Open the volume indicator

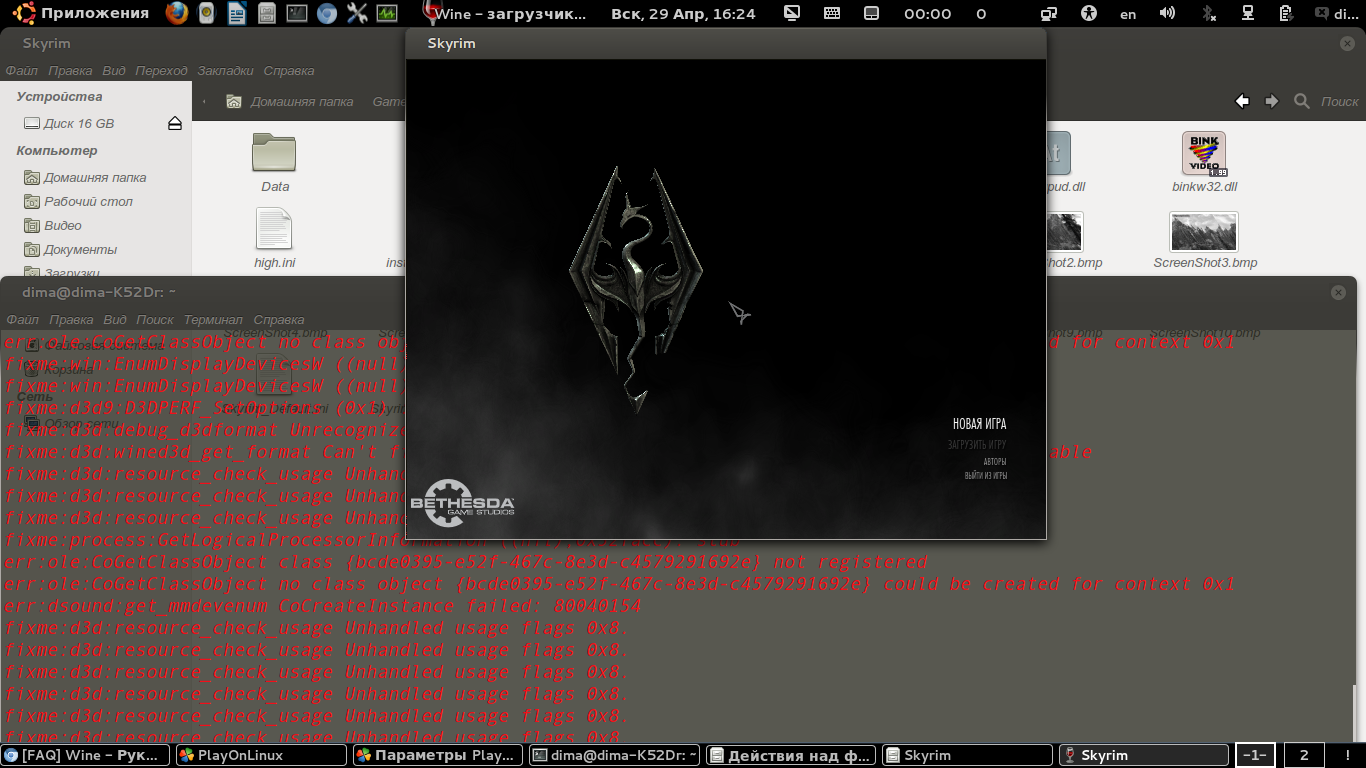(1167, 13)
